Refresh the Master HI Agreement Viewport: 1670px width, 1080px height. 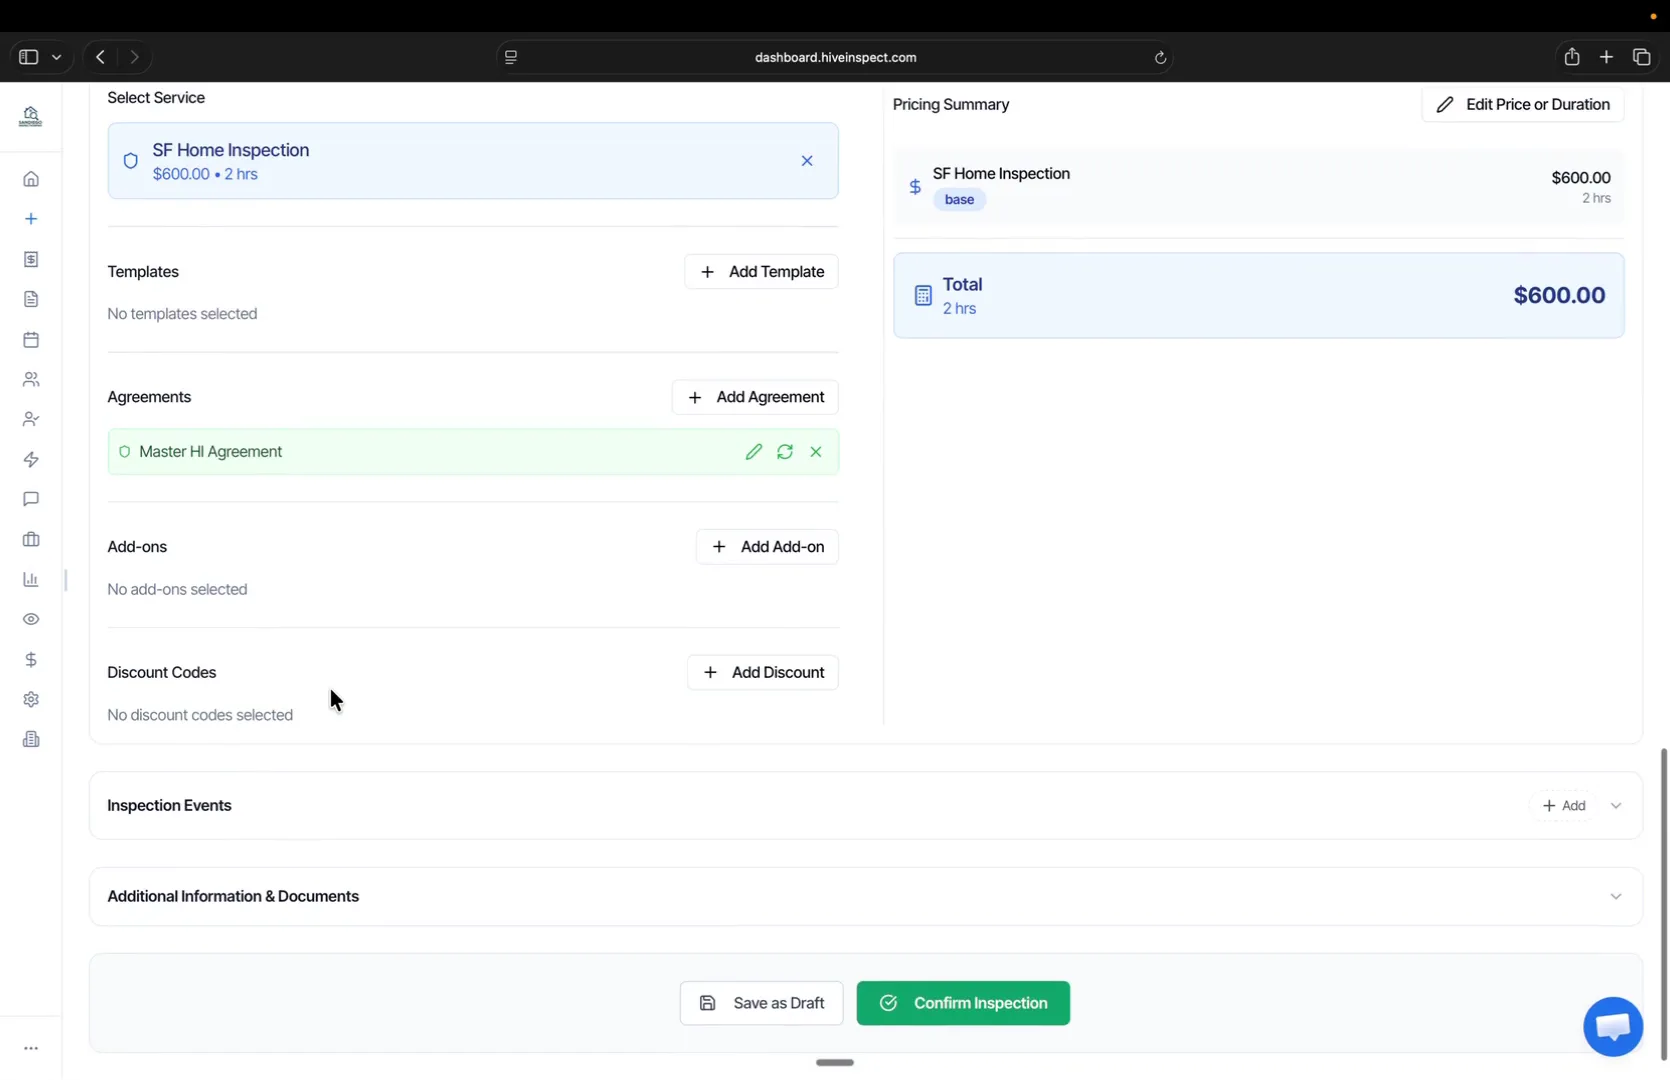785,452
